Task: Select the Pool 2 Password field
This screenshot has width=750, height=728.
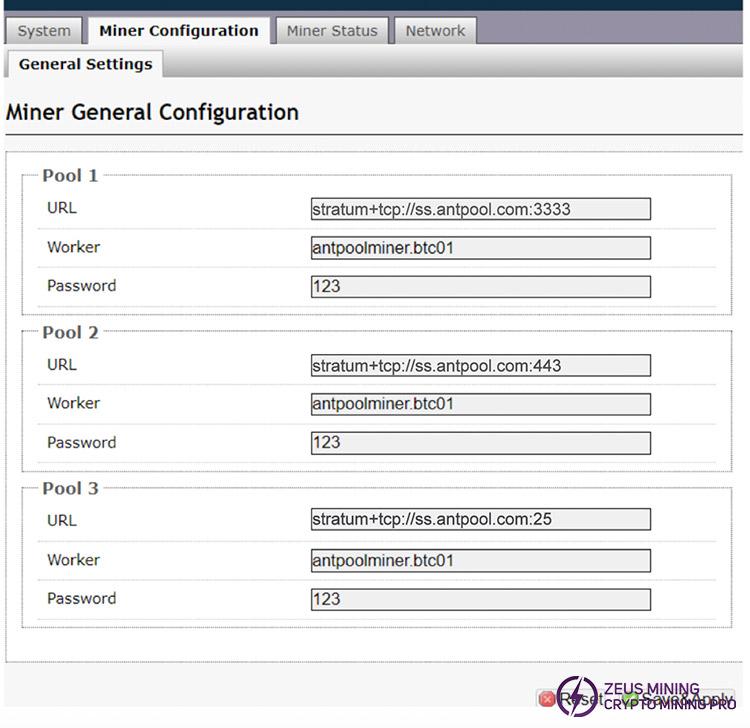Action: pos(480,443)
